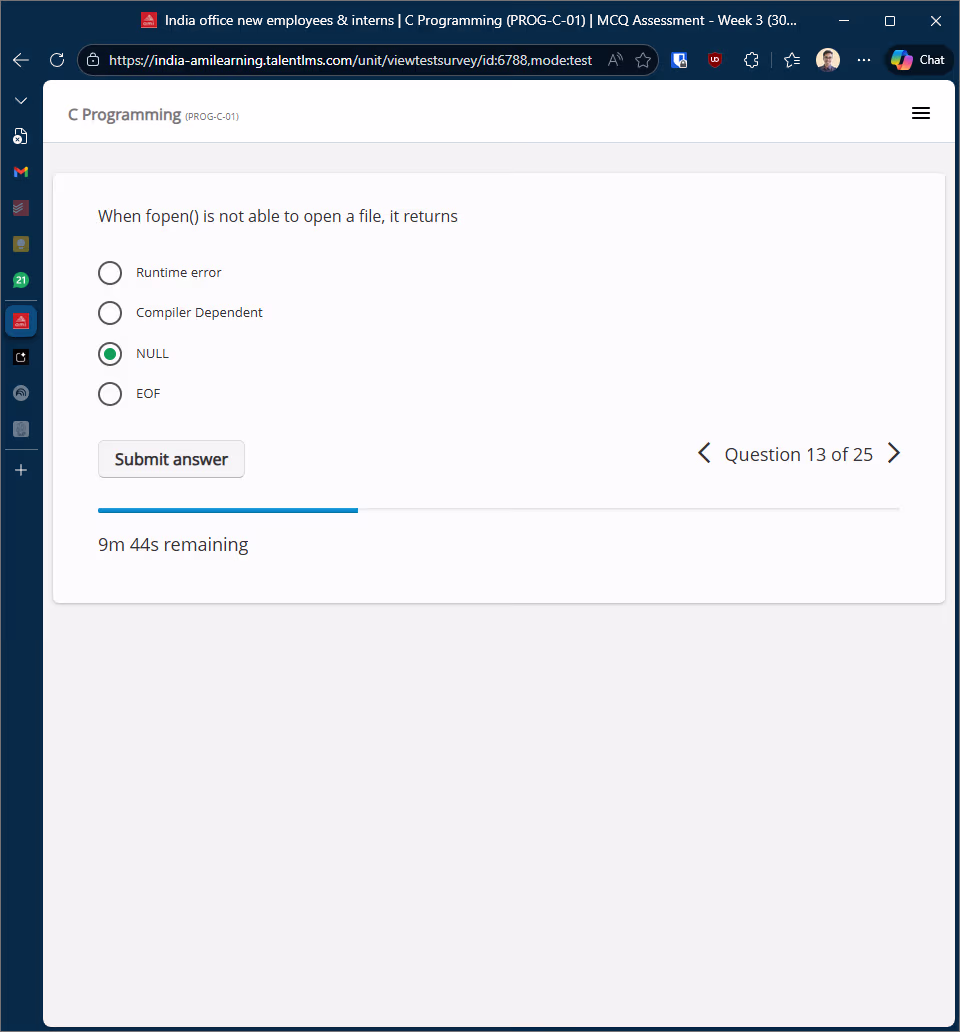This screenshot has height=1032, width=960.
Task: Click the Read aloud icon in address bar
Action: pos(615,60)
